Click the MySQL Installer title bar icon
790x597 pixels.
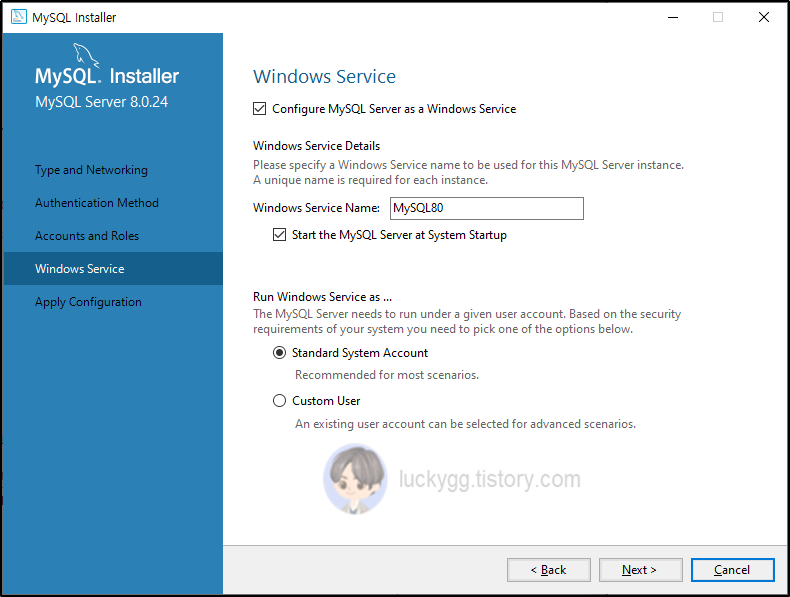tap(19, 17)
